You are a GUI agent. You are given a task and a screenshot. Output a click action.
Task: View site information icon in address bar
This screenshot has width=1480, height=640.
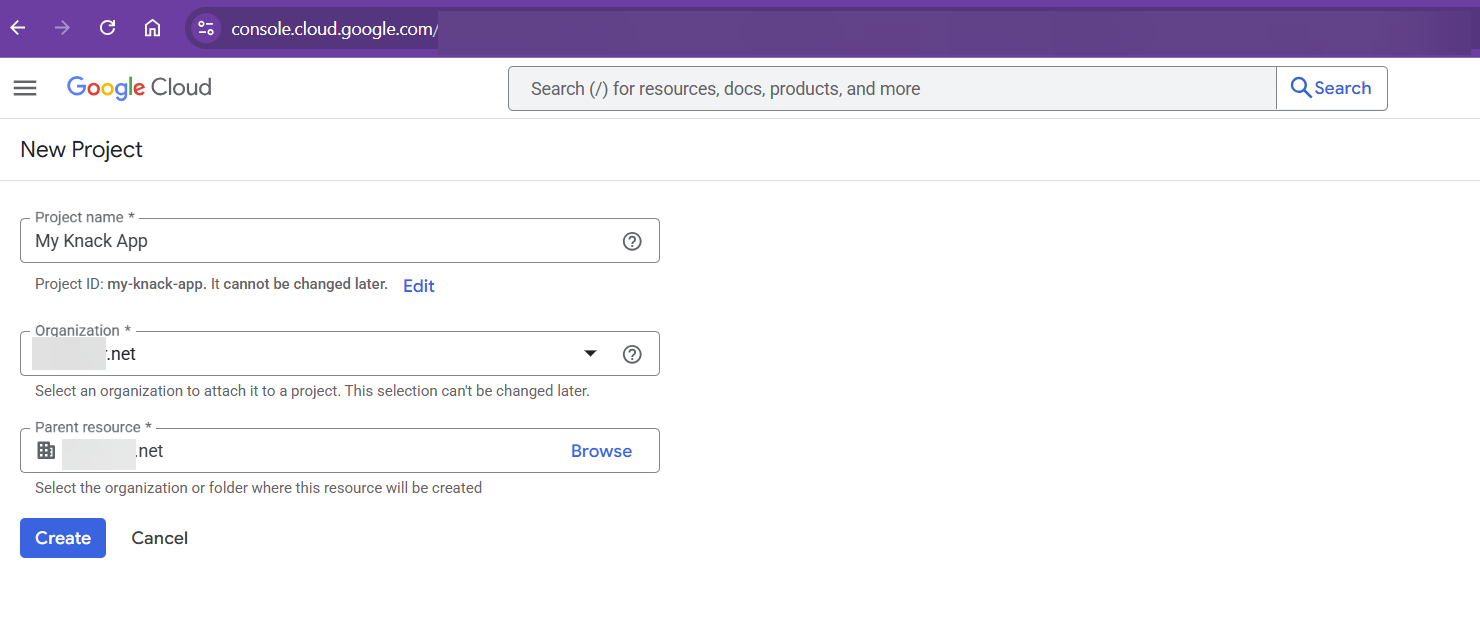(x=206, y=28)
